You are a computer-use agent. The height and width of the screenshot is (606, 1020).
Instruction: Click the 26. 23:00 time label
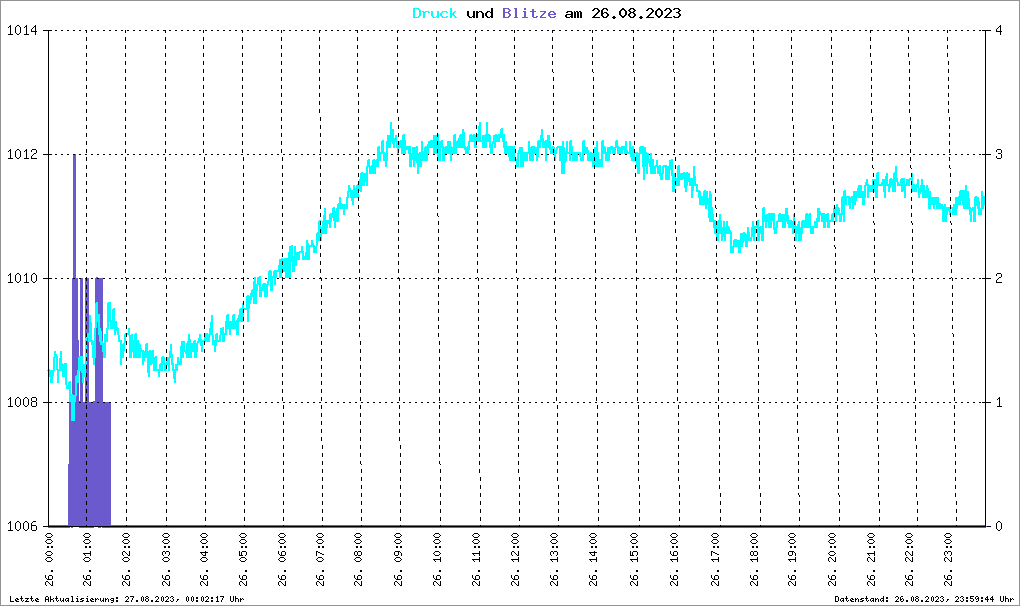coord(948,559)
